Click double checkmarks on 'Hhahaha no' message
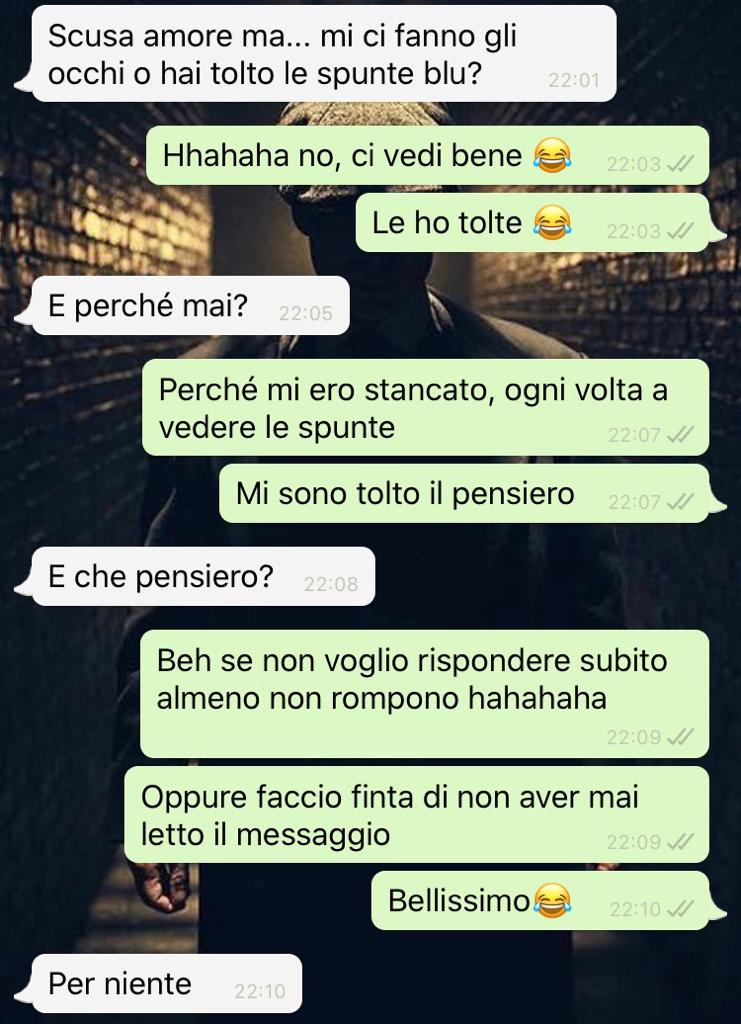The height and width of the screenshot is (1024, 741). (x=680, y=163)
